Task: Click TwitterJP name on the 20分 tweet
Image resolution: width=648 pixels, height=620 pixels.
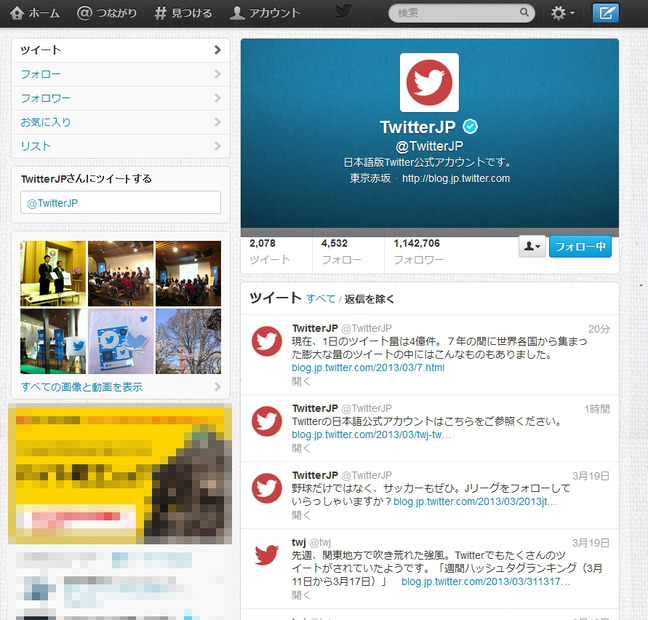Action: pyautogui.click(x=315, y=328)
